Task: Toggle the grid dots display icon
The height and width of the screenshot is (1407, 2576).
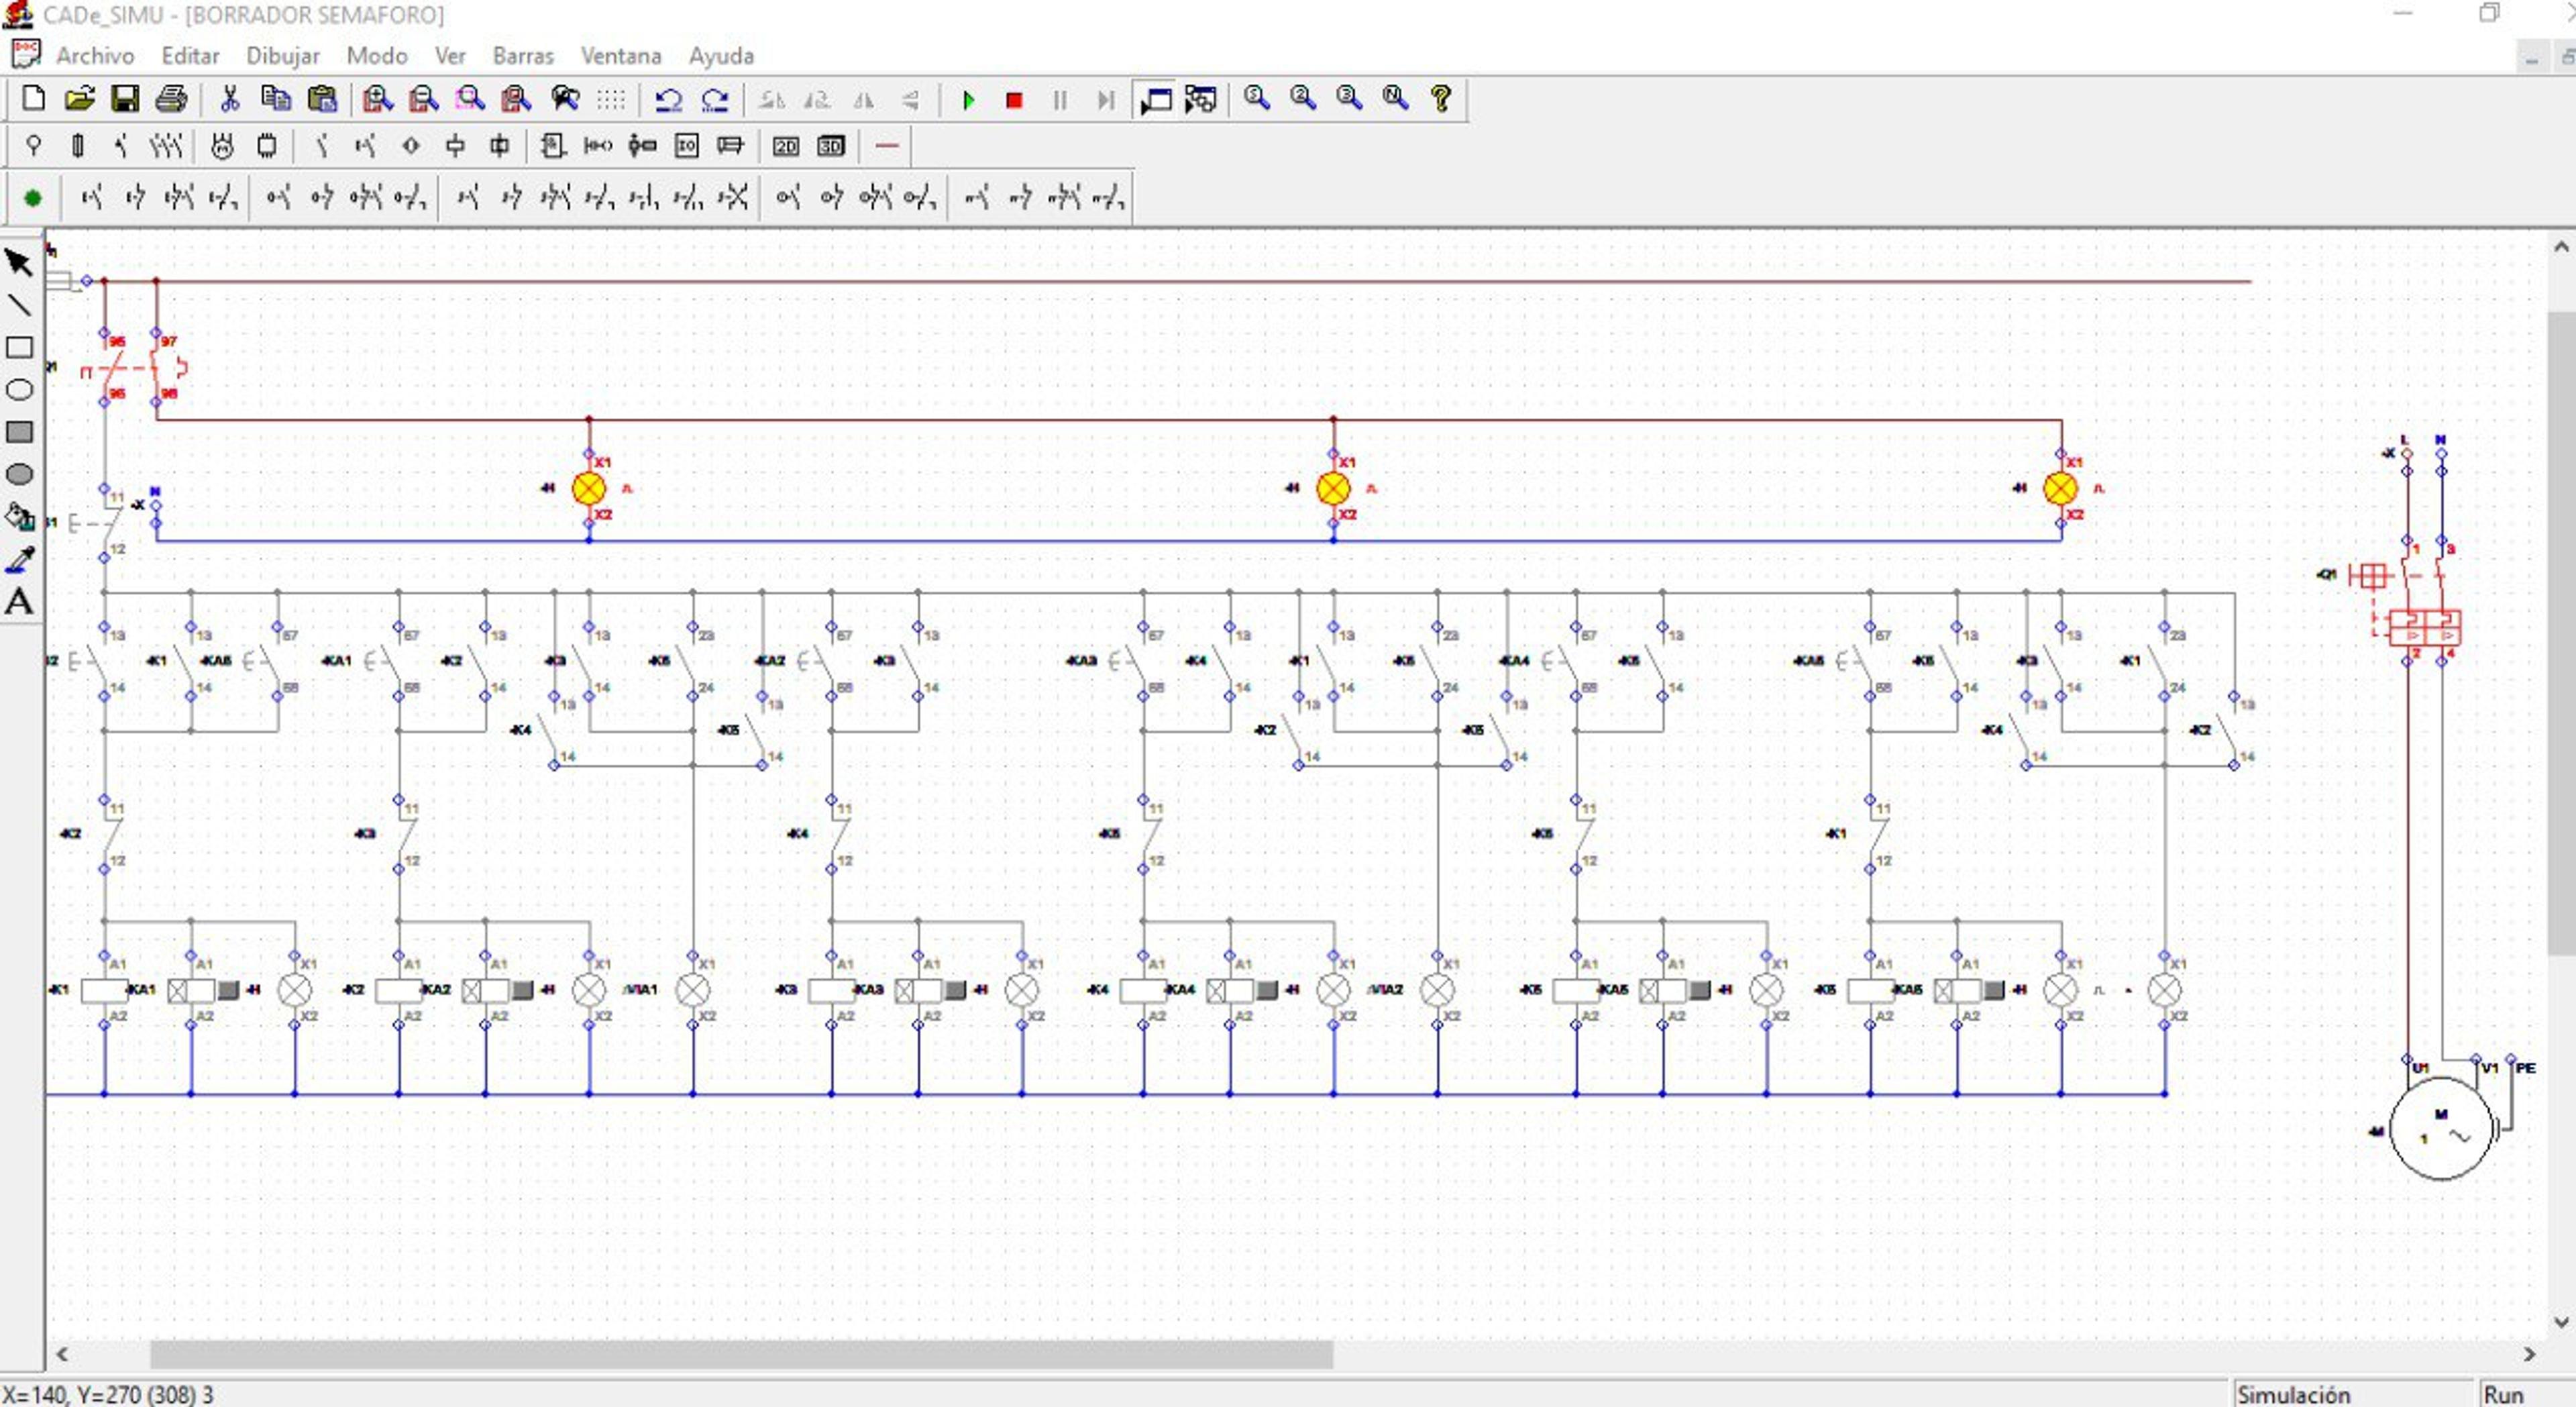Action: pyautogui.click(x=611, y=100)
